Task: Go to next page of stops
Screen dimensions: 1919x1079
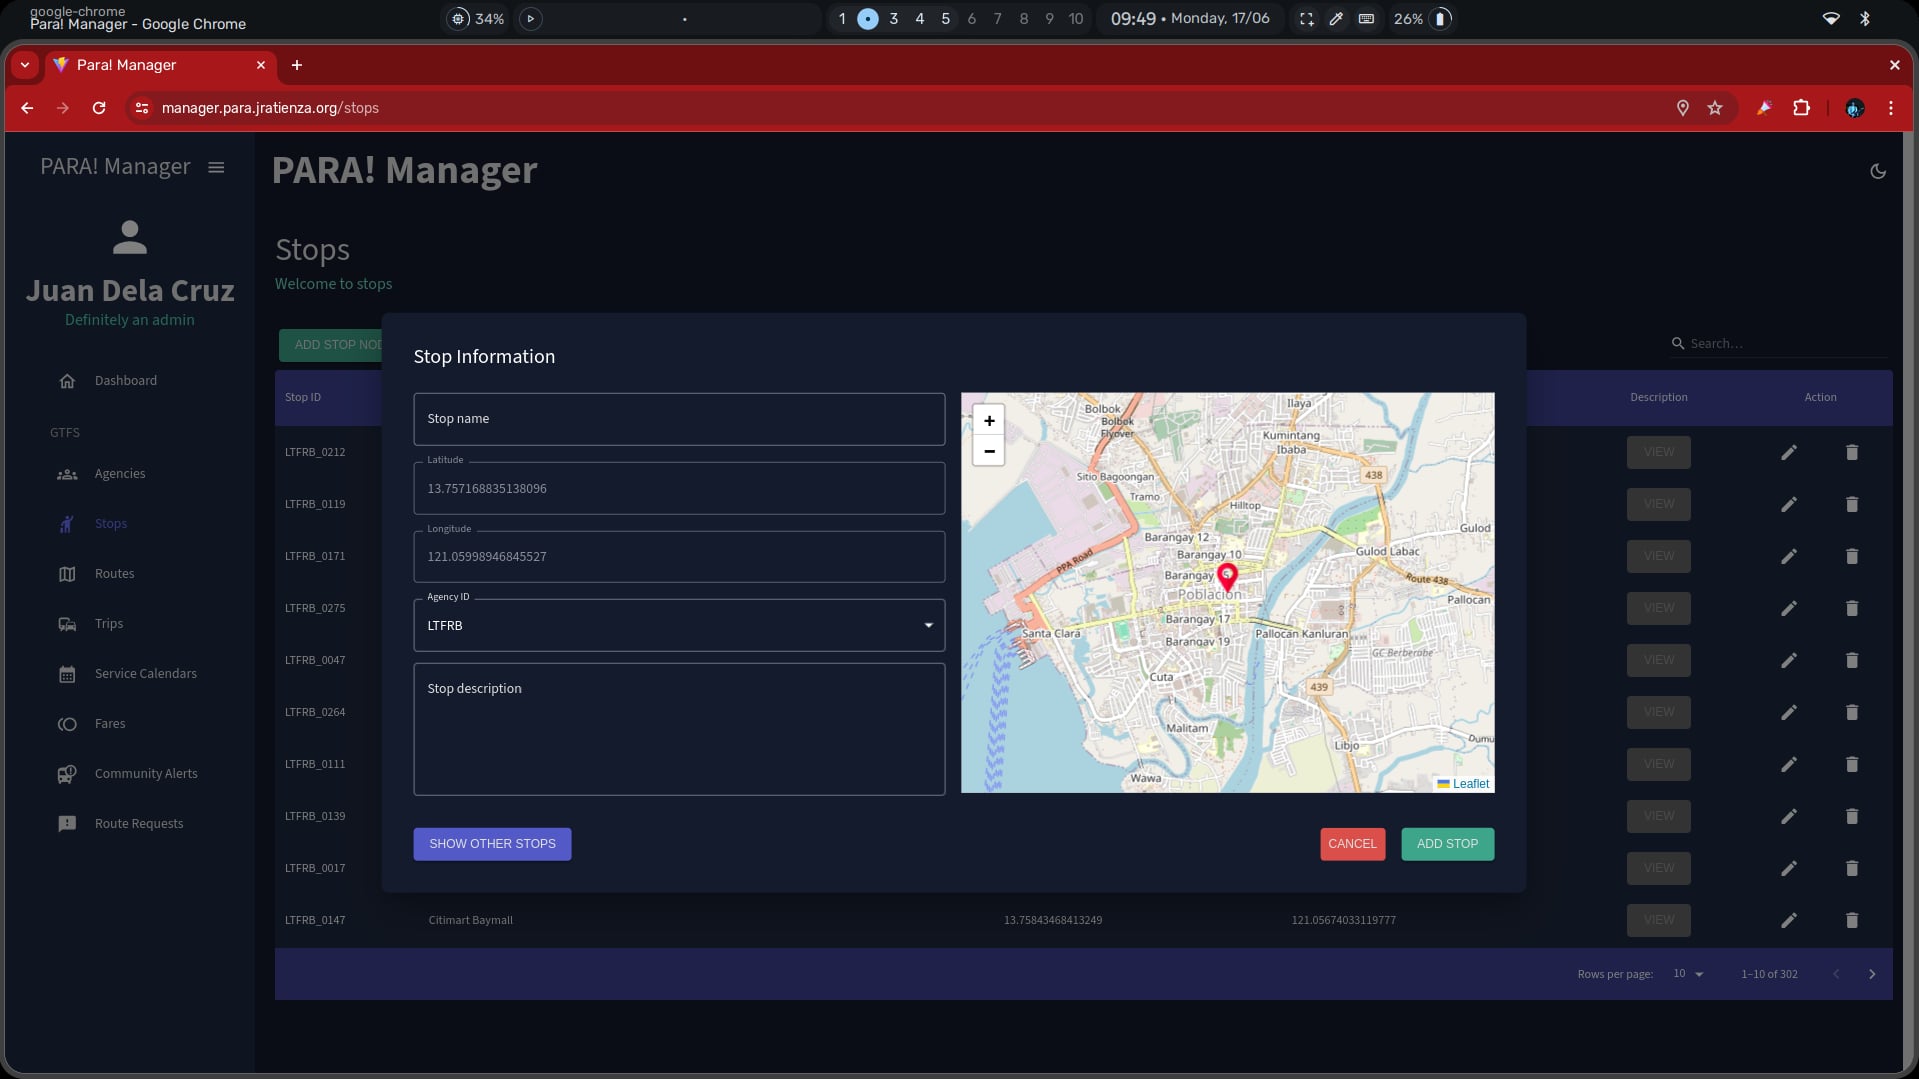Action: [1871, 975]
